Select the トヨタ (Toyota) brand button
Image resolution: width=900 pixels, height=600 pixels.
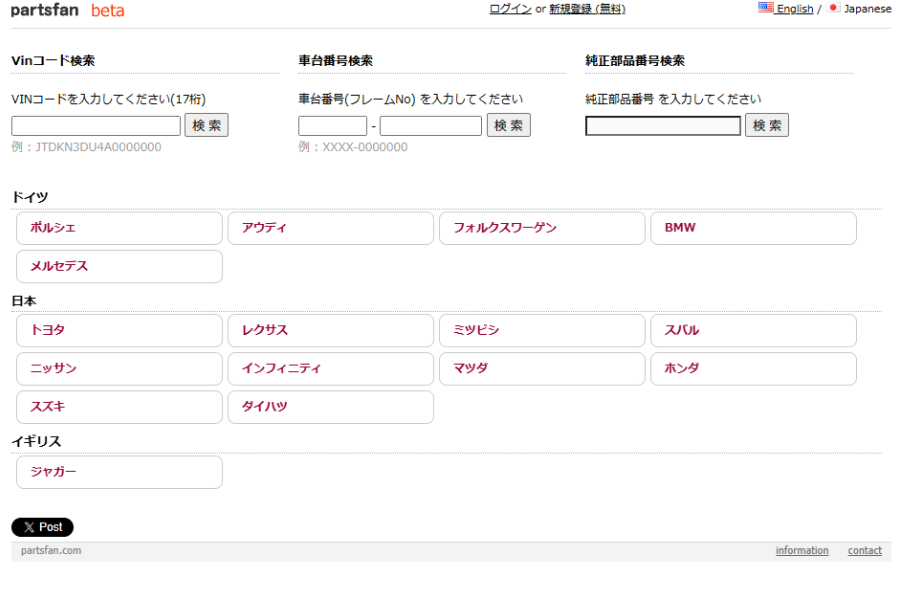pos(118,330)
